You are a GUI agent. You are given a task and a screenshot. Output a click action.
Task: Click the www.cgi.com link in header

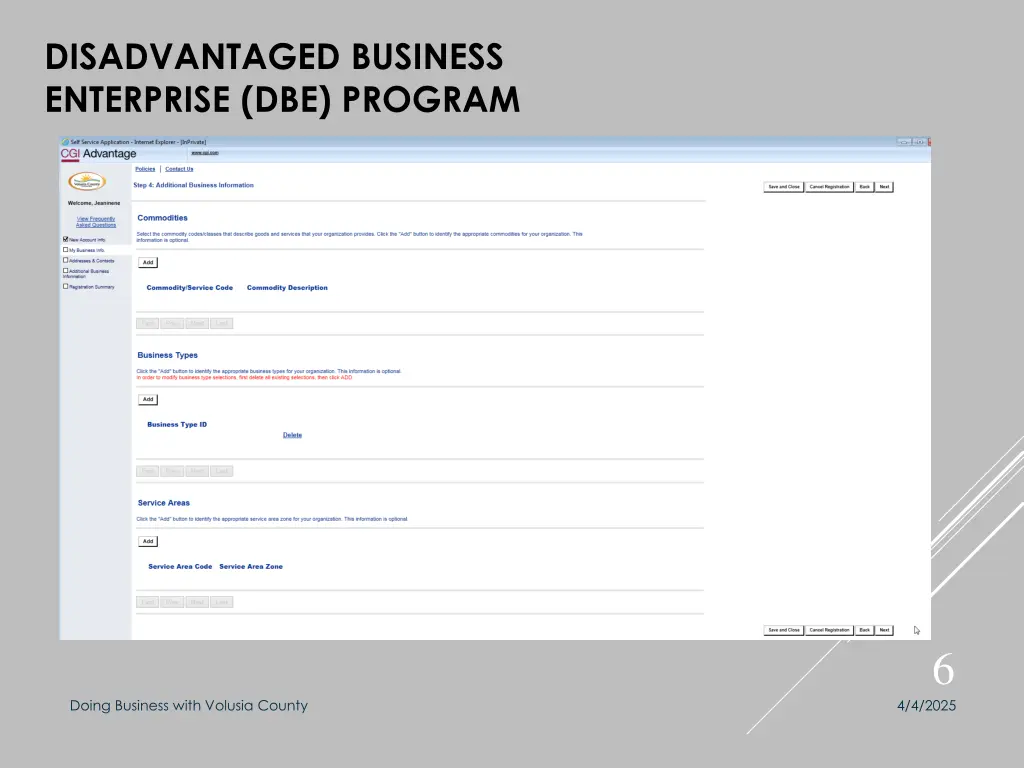tap(205, 153)
